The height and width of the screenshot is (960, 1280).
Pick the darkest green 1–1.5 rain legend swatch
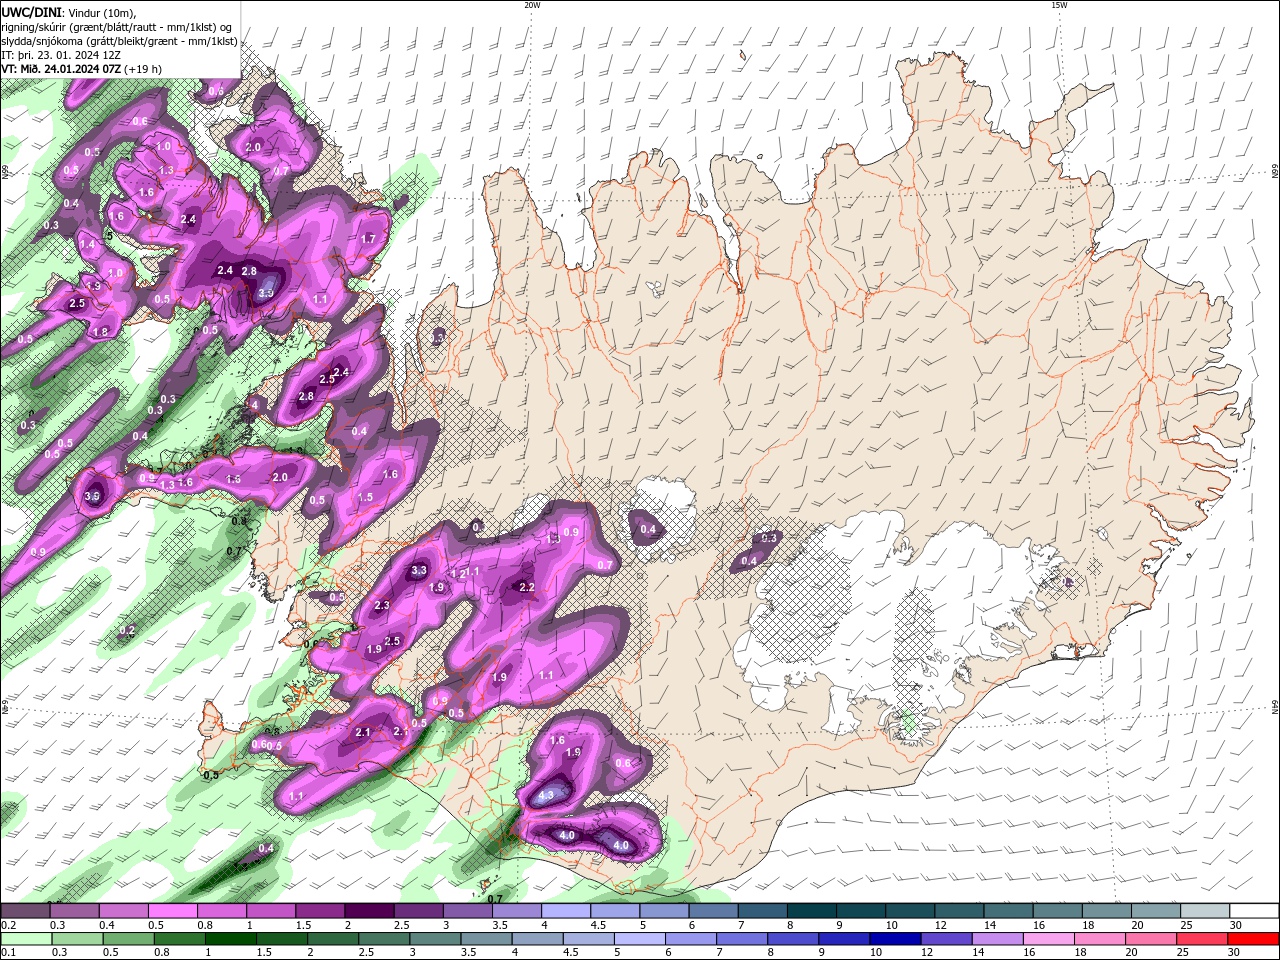tap(229, 939)
